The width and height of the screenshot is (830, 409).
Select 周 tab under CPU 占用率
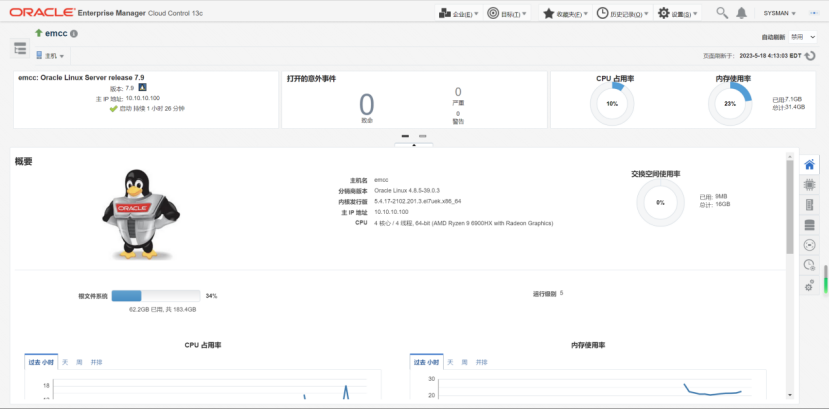coord(79,362)
